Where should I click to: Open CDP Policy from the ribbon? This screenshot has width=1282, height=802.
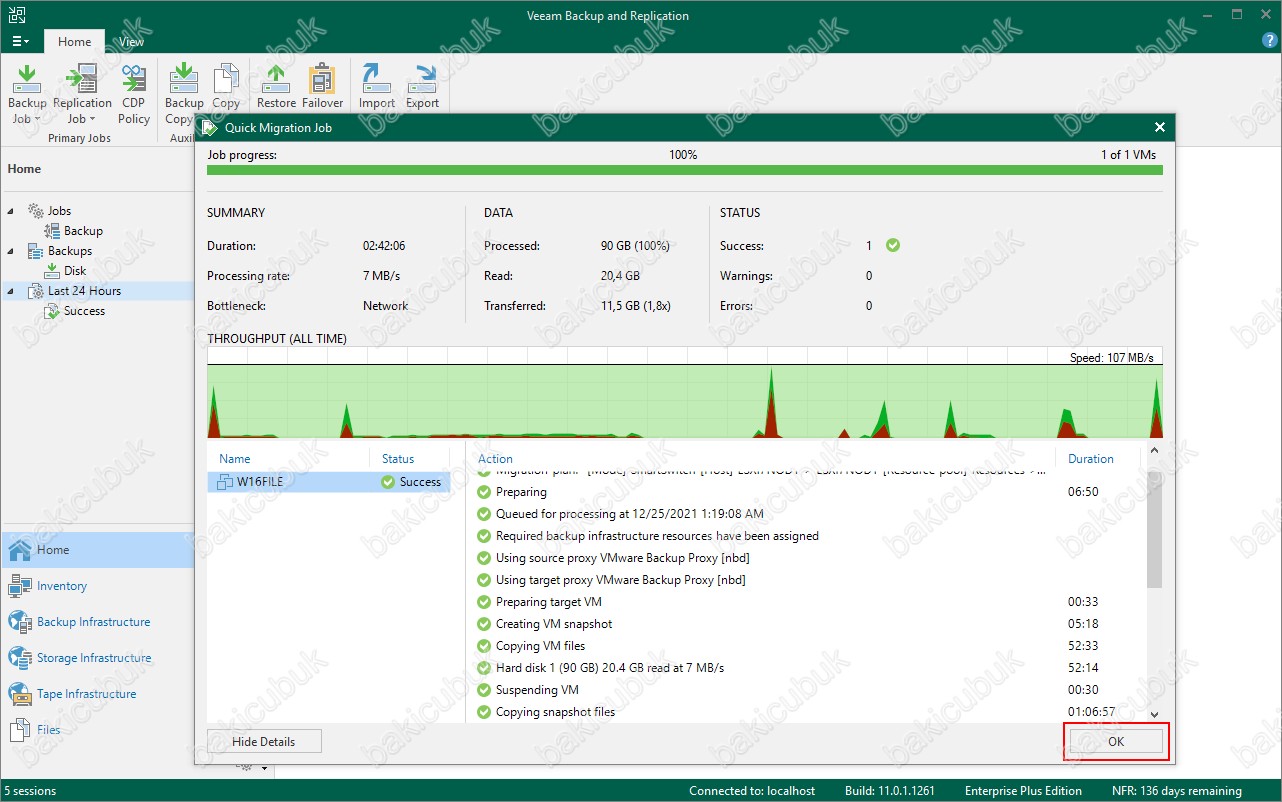click(134, 95)
